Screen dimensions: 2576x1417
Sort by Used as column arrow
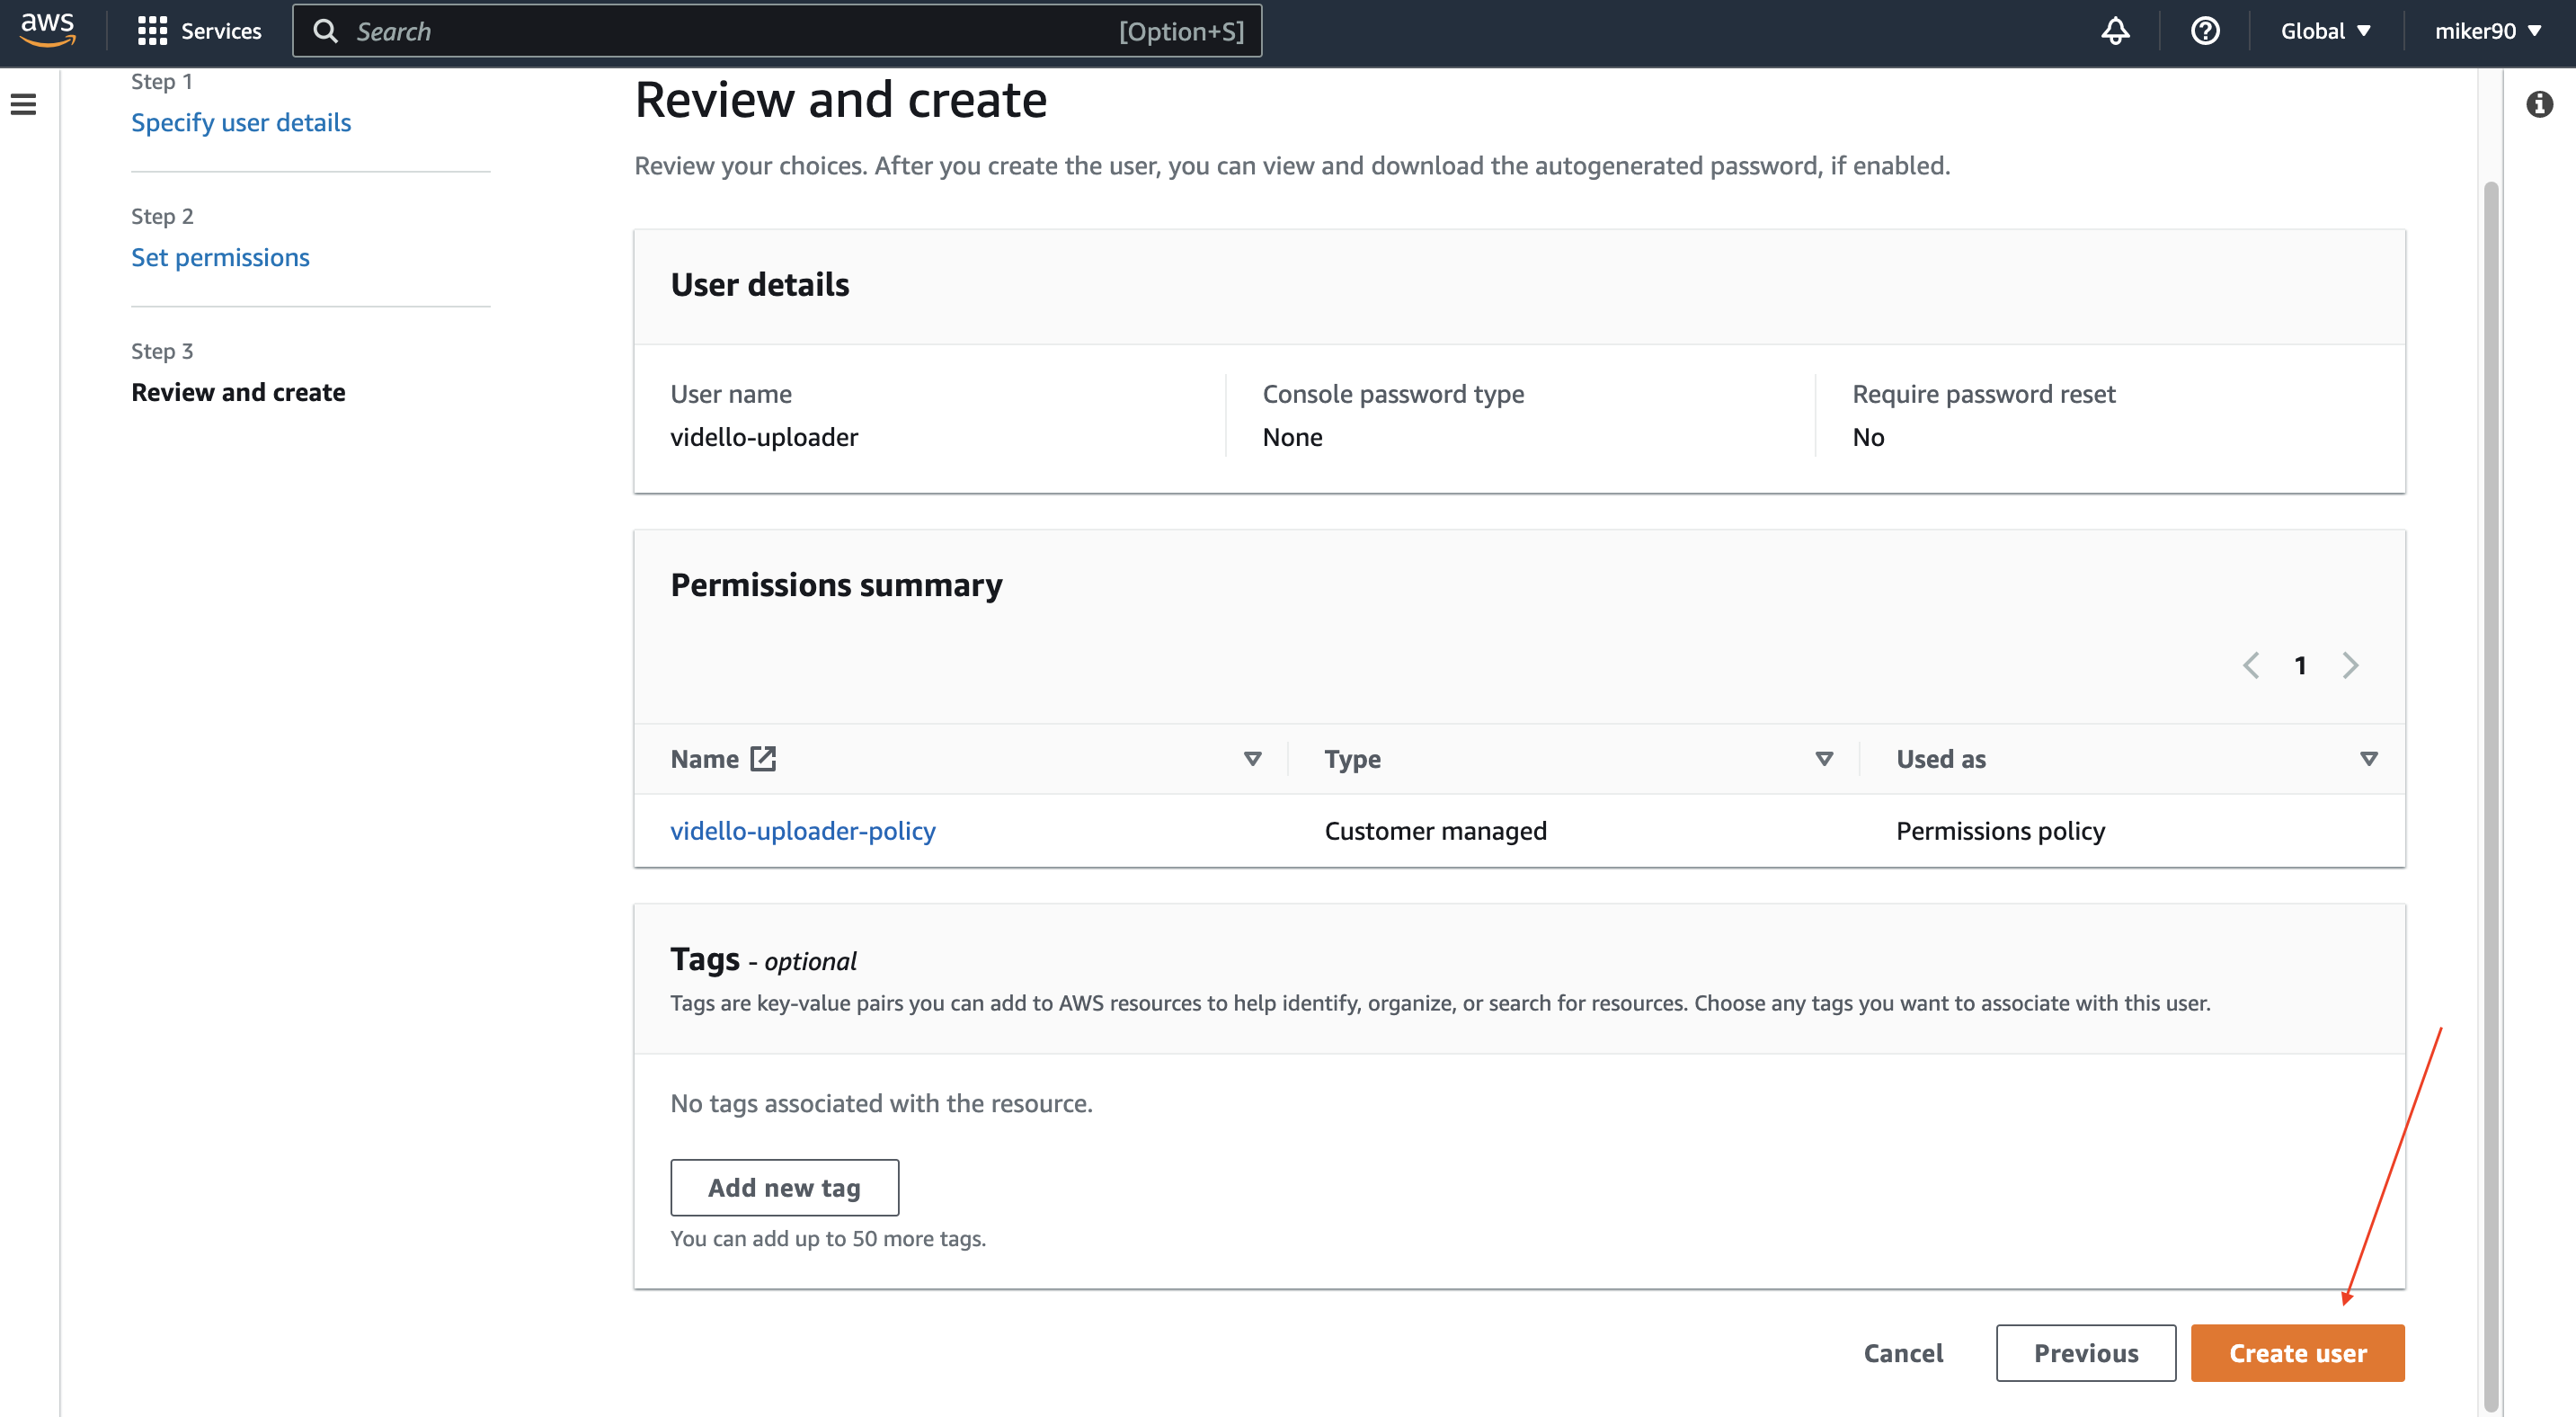click(x=2368, y=759)
